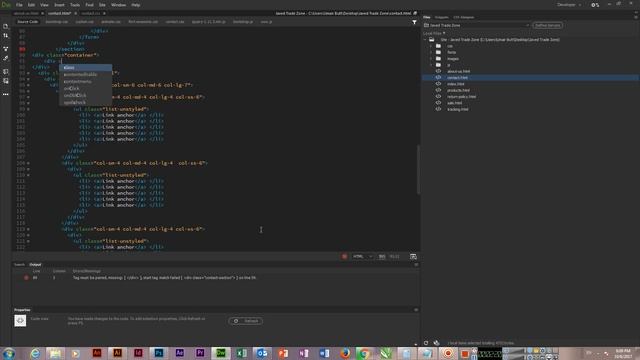Click Format Source Code icon in left toolbar
Screen dimensions: 640x360
click(6, 71)
